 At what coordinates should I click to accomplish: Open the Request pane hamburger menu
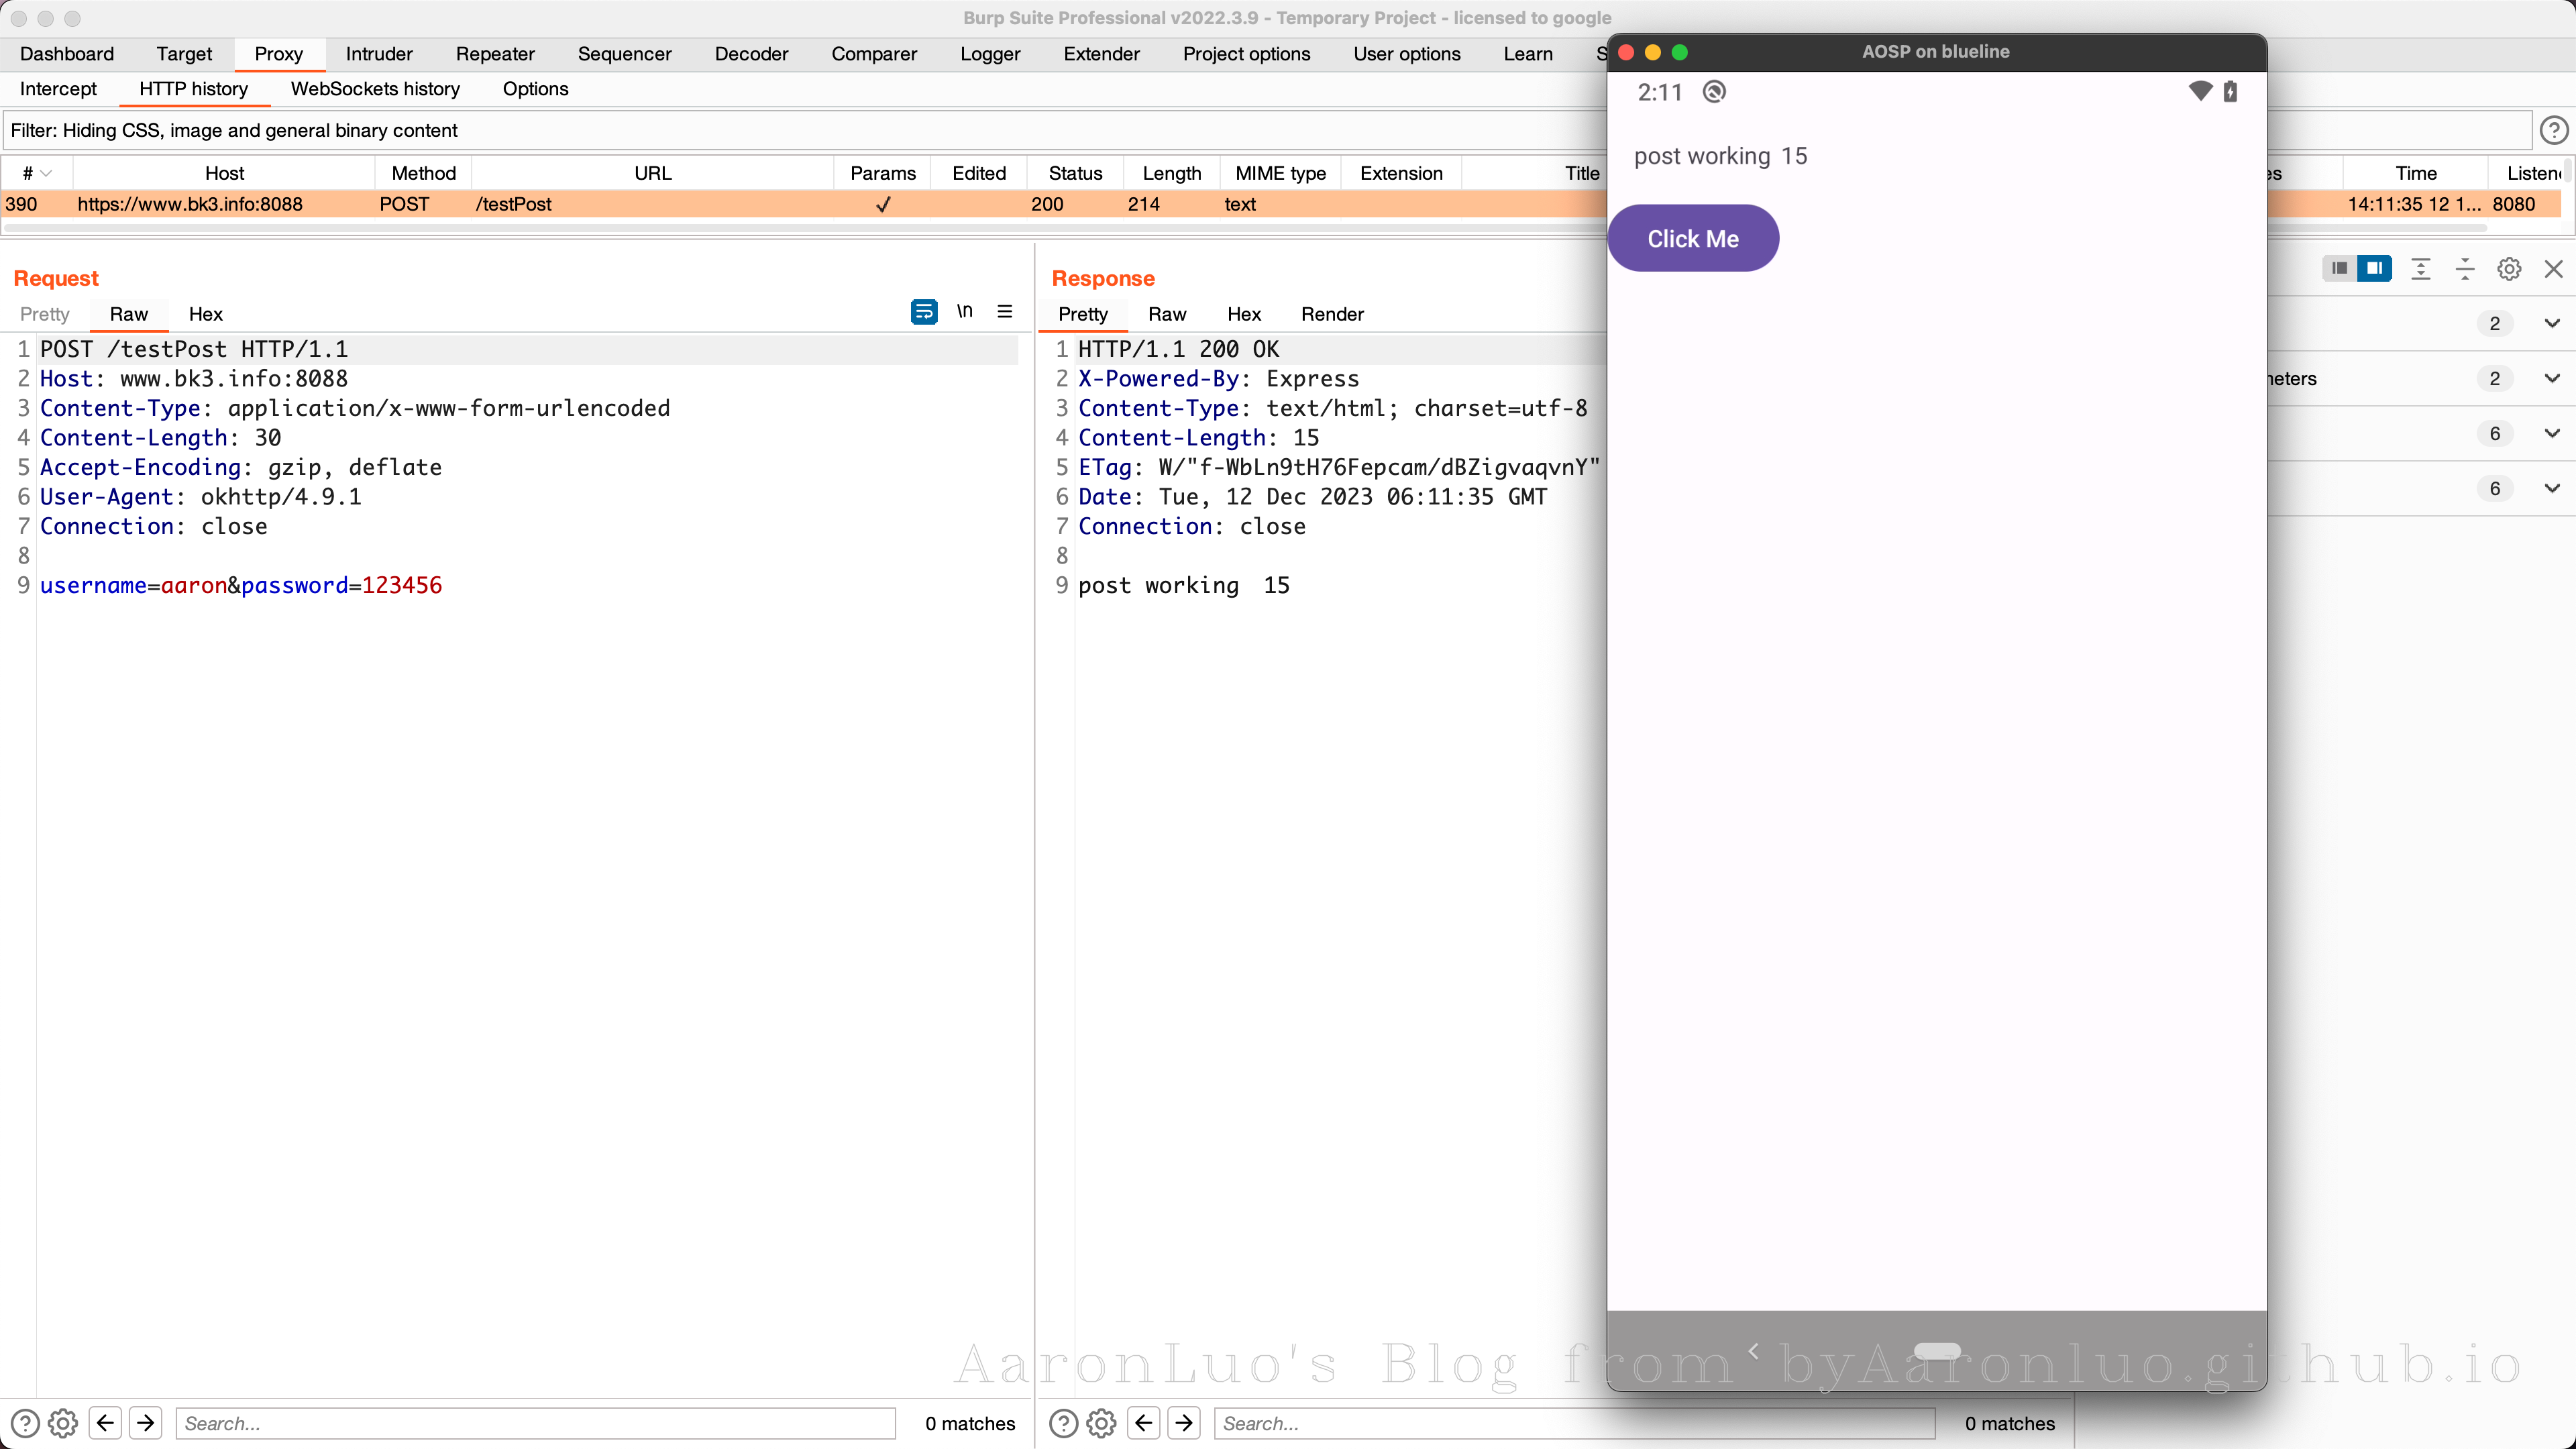pos(1004,312)
